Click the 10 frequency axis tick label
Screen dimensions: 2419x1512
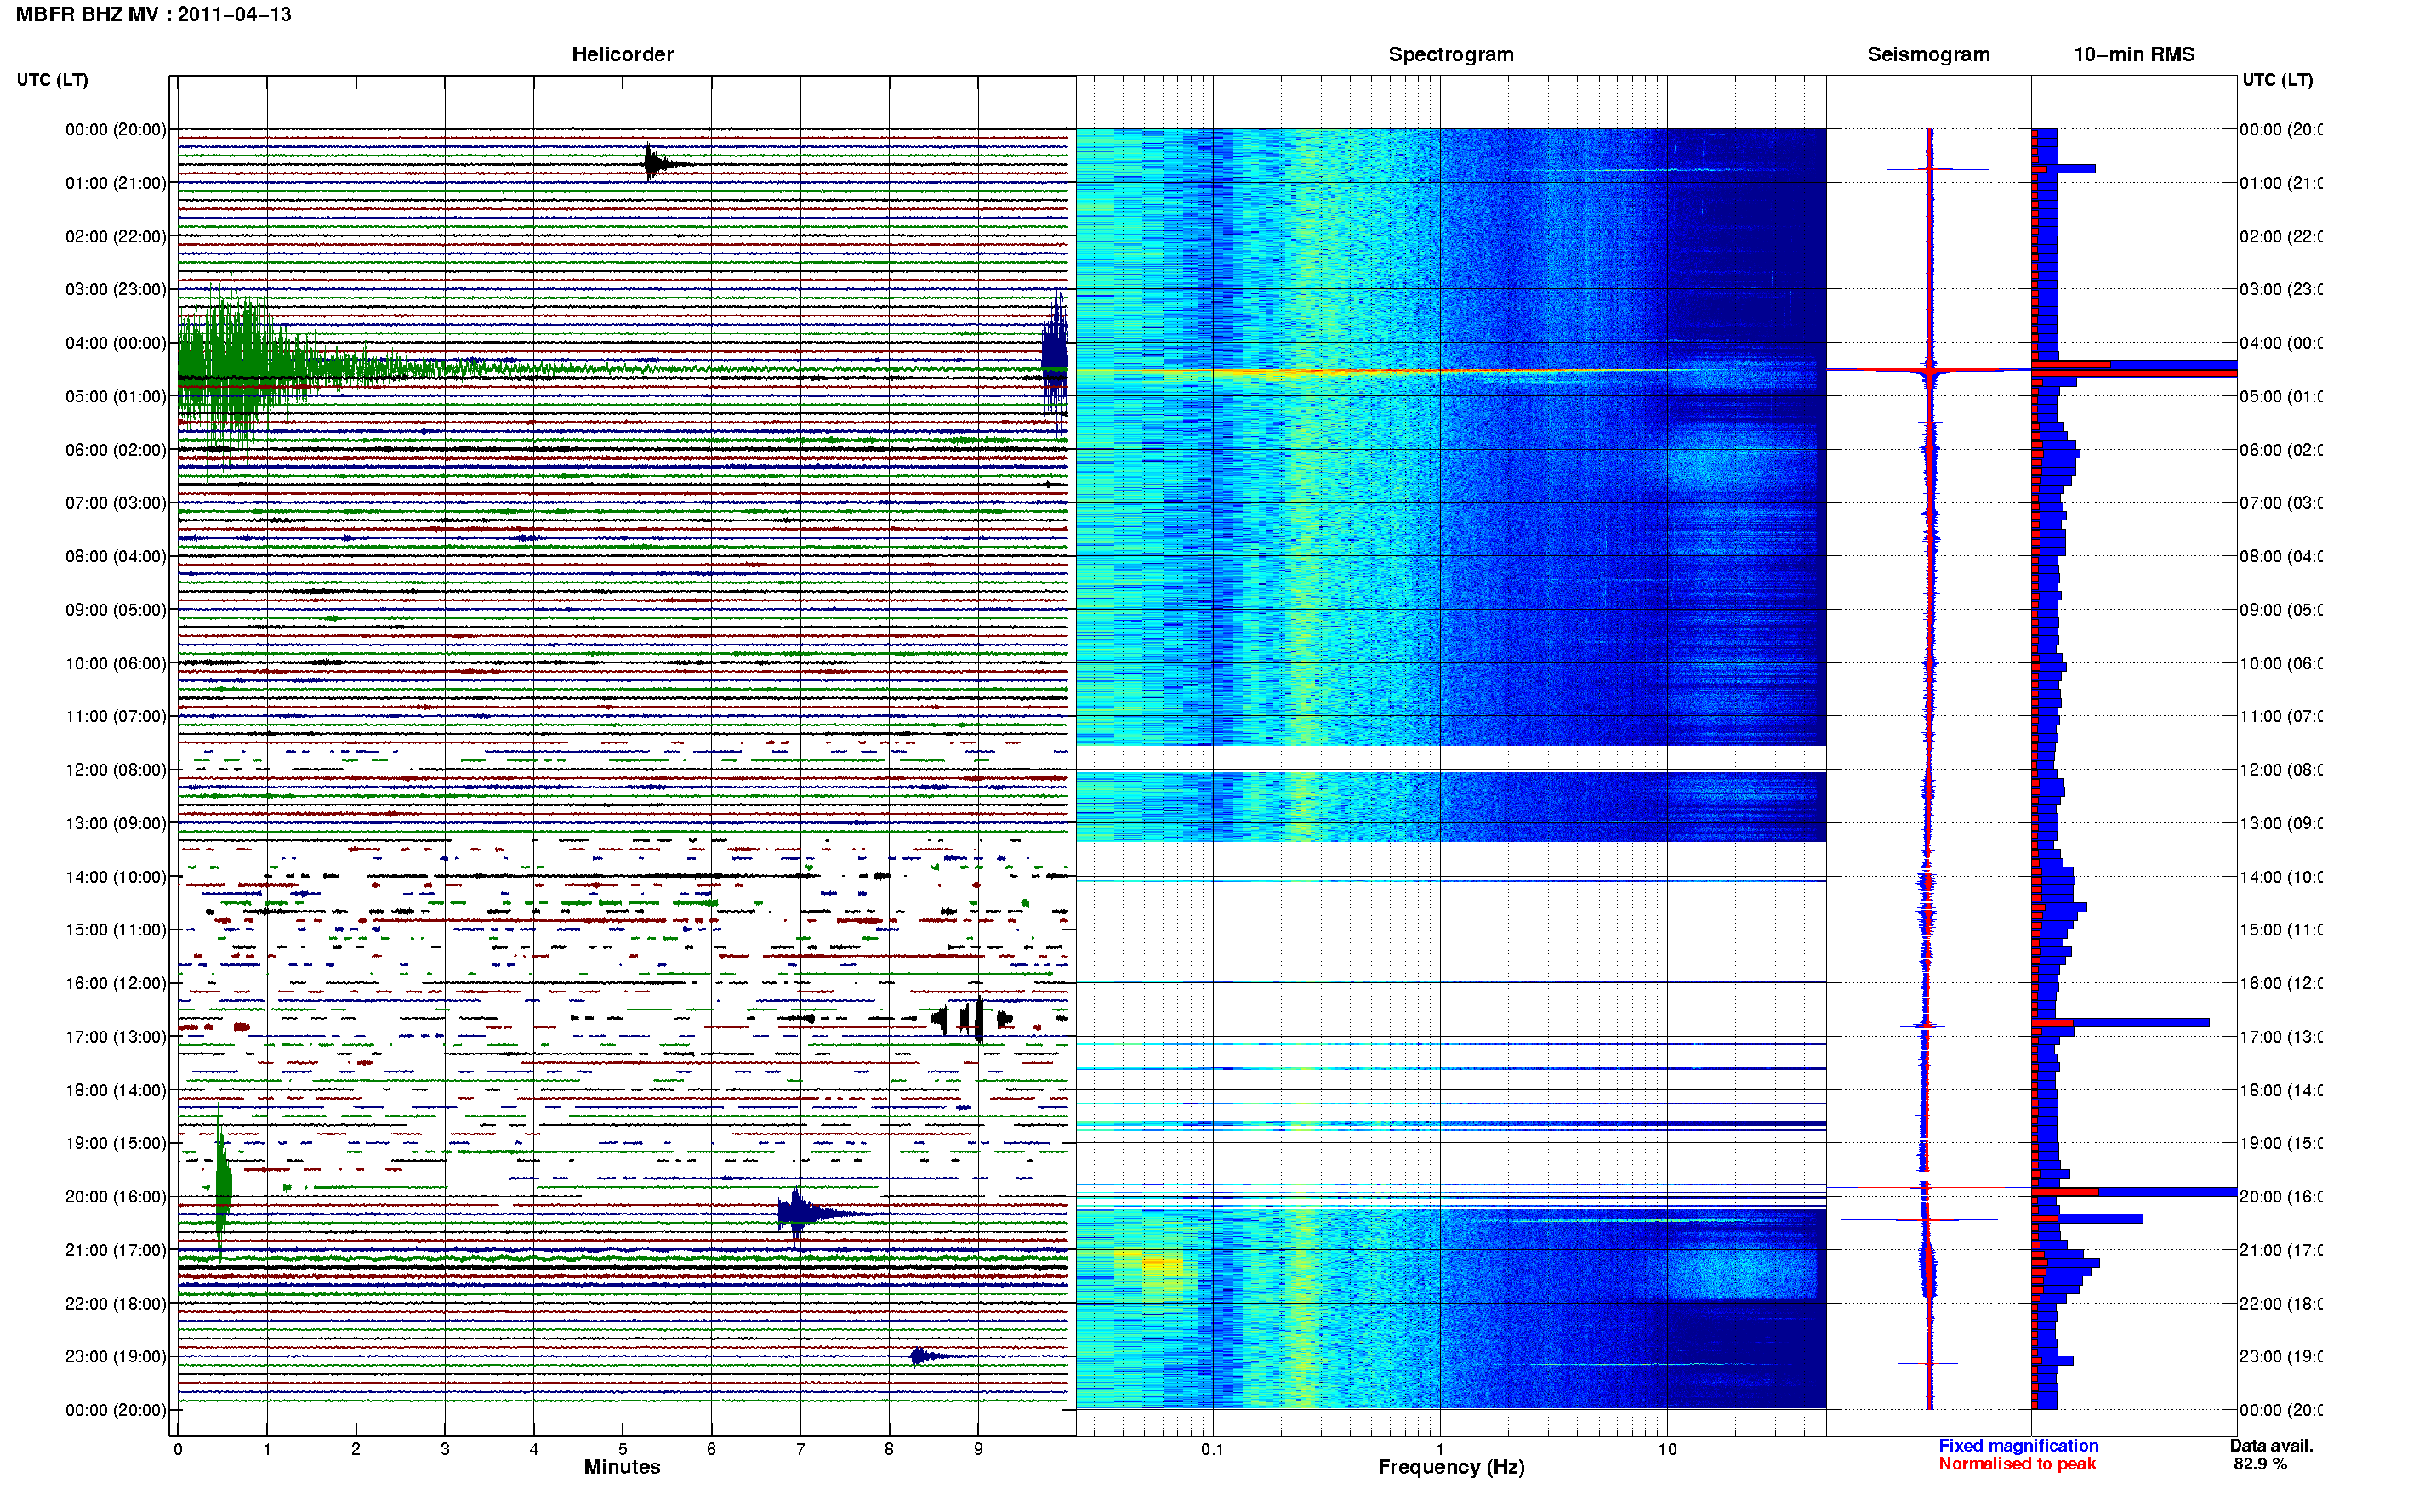(x=1667, y=1448)
